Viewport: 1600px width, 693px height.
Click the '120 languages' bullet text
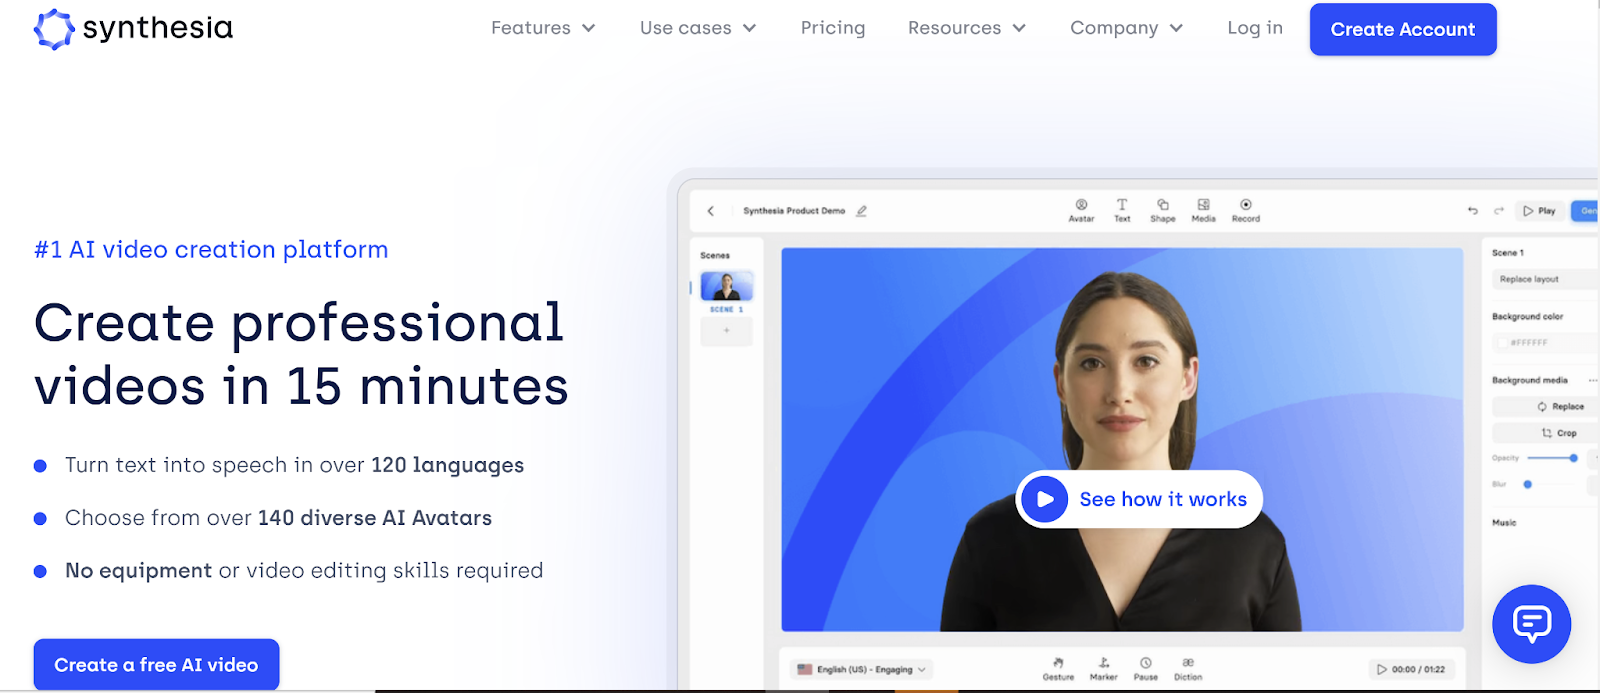pos(447,465)
